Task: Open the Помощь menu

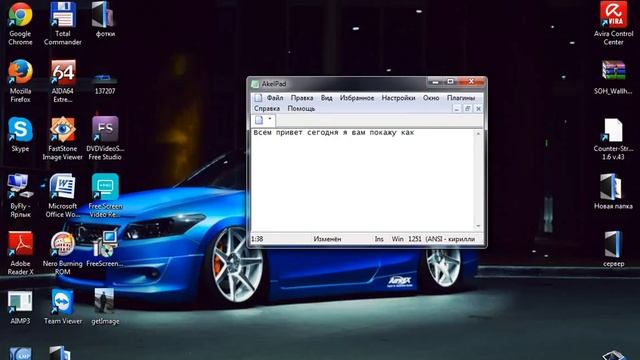Action: click(x=301, y=109)
